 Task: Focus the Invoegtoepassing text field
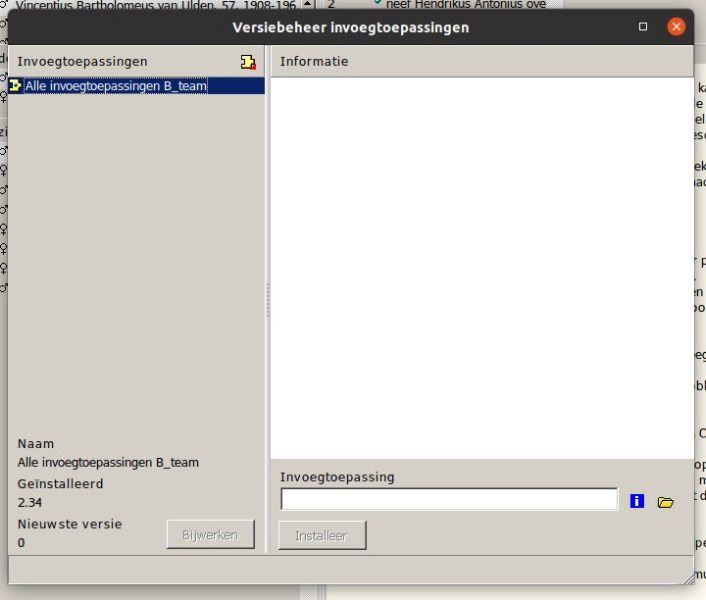pos(449,499)
